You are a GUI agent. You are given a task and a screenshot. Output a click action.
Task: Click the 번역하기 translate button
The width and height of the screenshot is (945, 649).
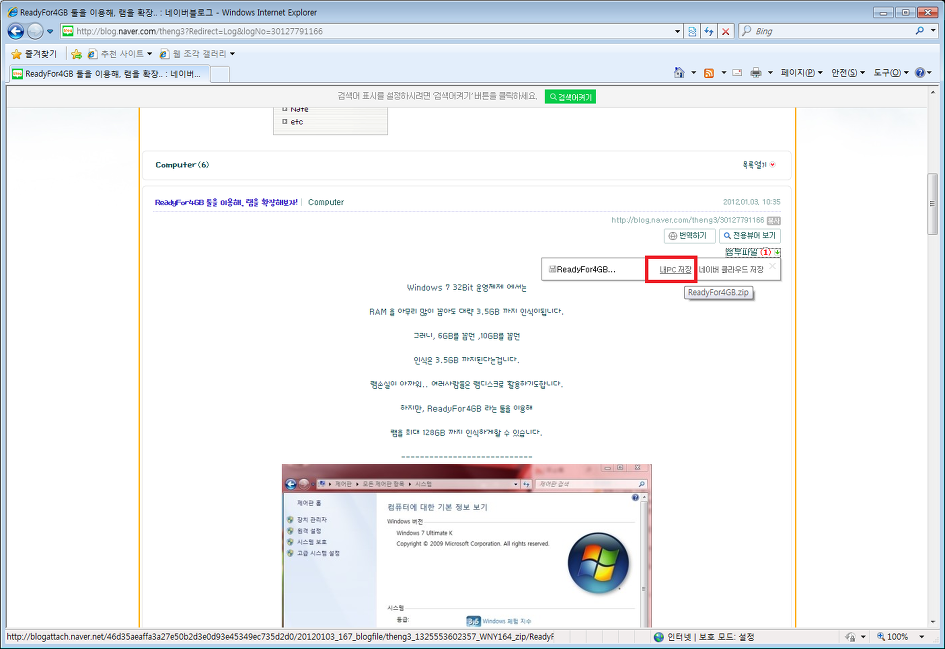click(689, 236)
